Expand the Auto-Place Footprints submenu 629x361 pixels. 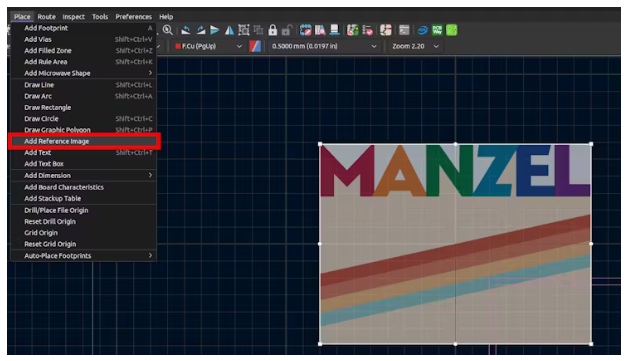tap(83, 256)
